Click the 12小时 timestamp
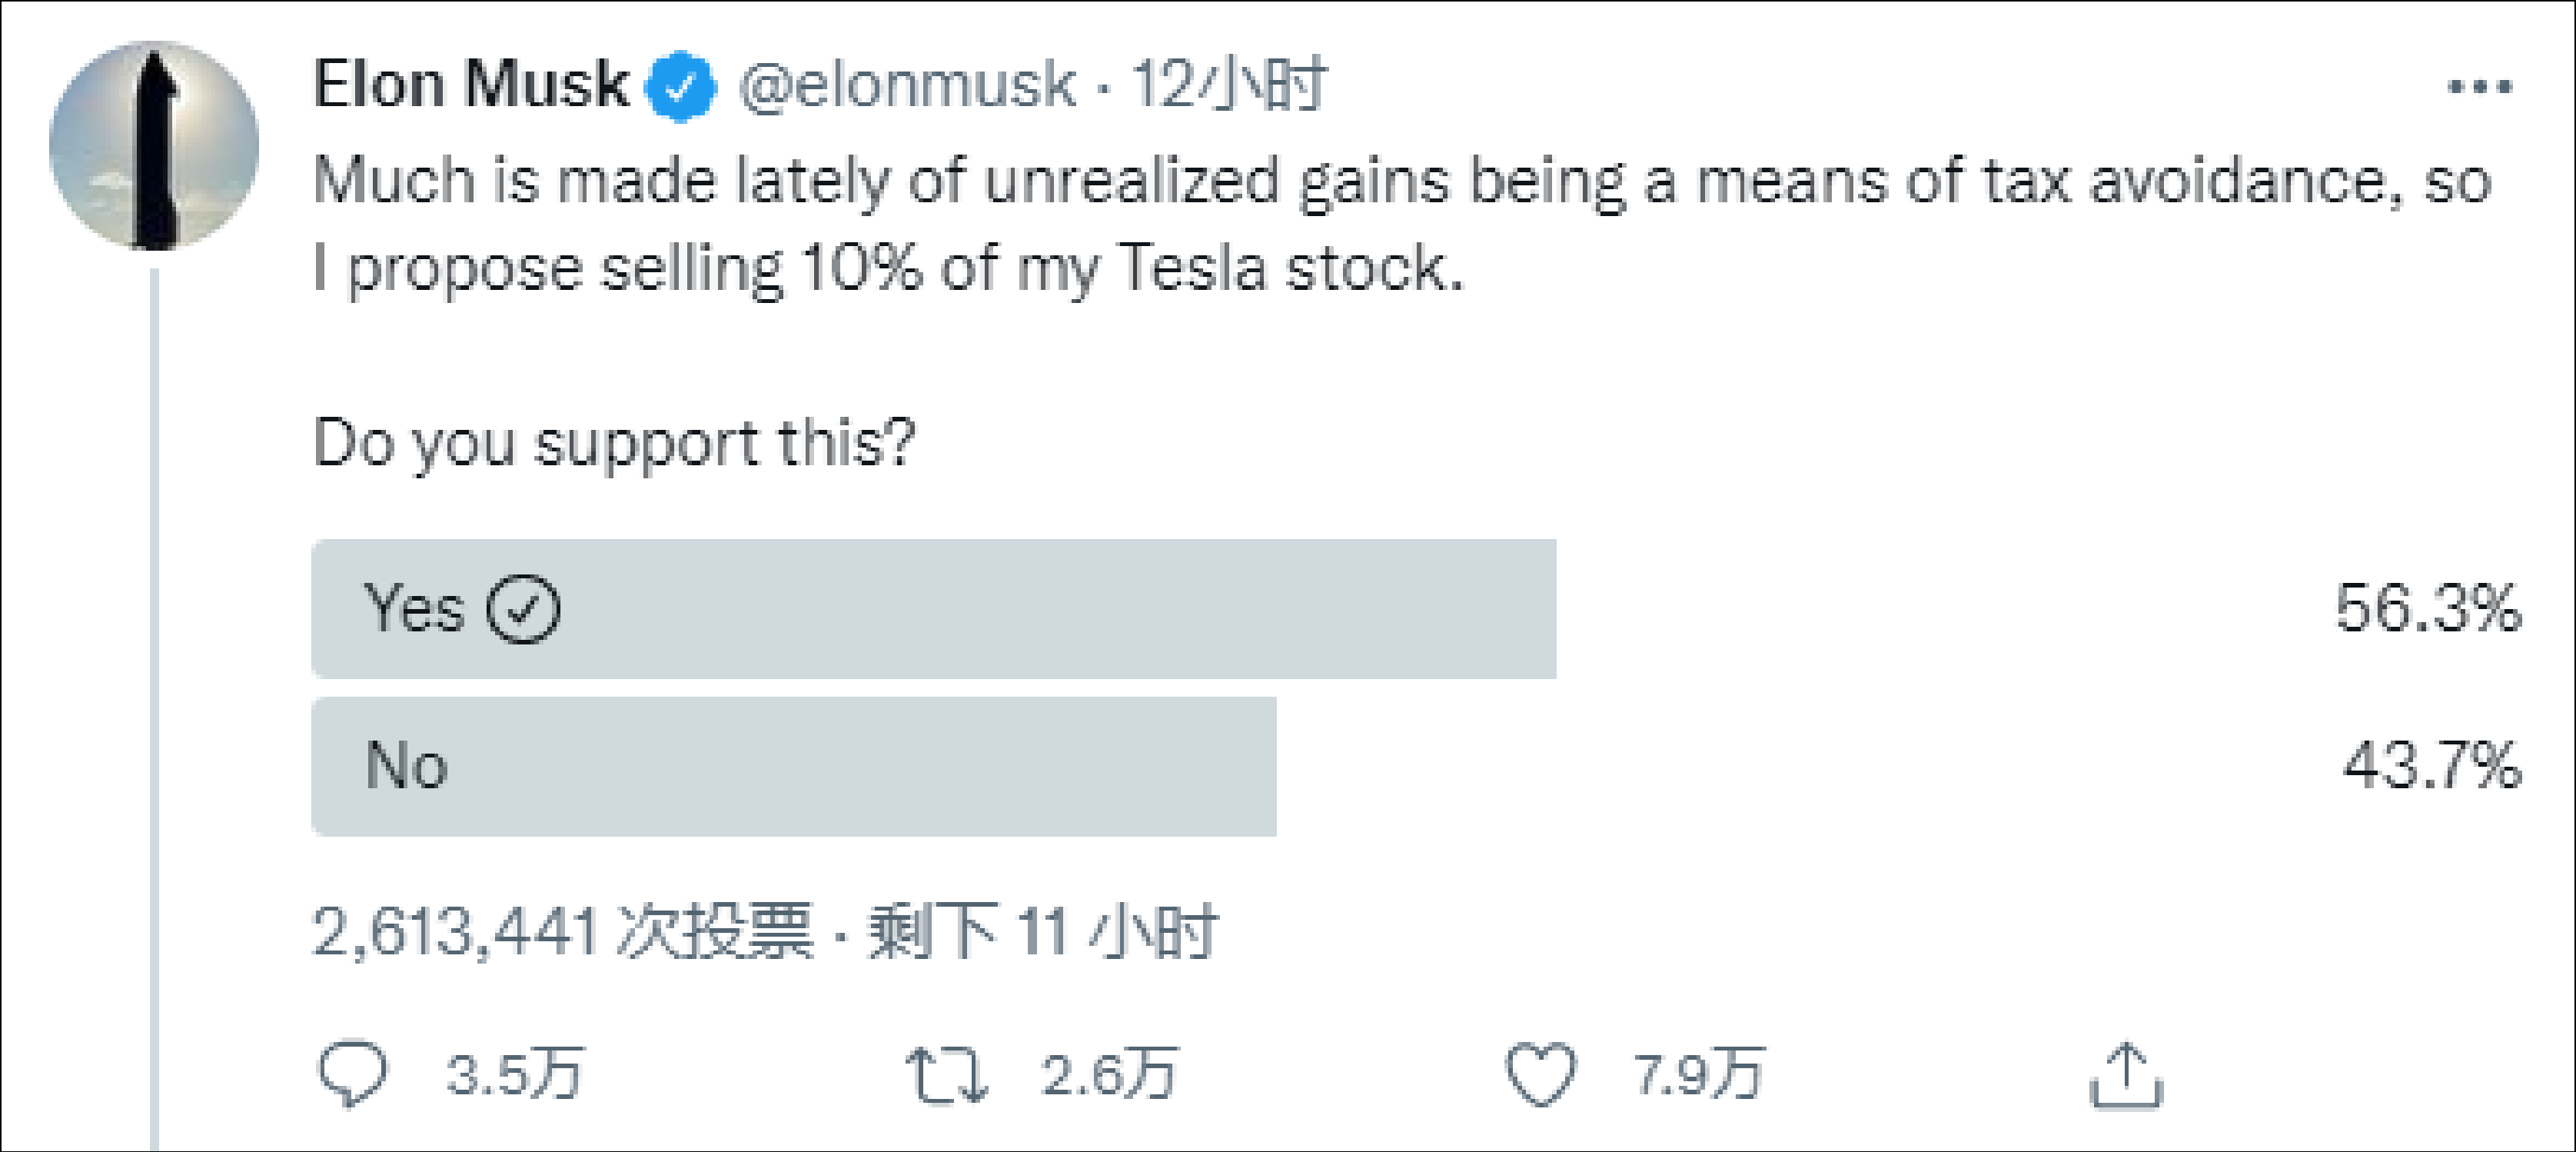 1228,84
